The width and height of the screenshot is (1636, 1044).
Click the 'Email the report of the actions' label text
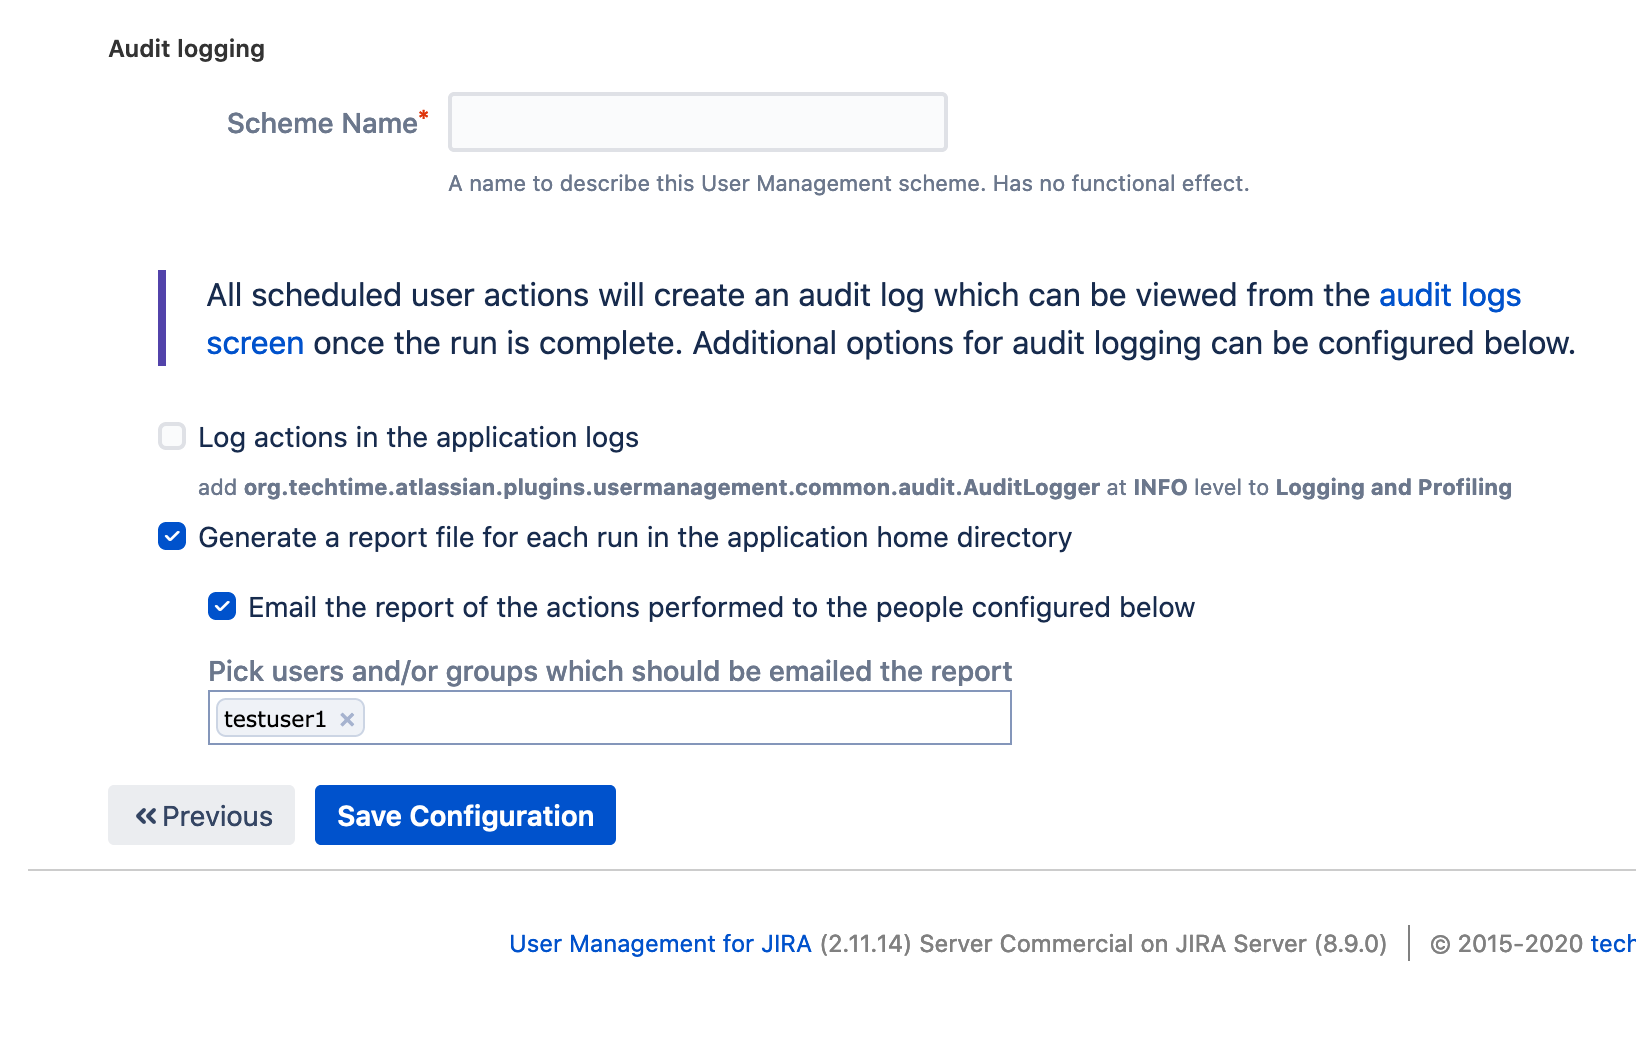(x=721, y=607)
